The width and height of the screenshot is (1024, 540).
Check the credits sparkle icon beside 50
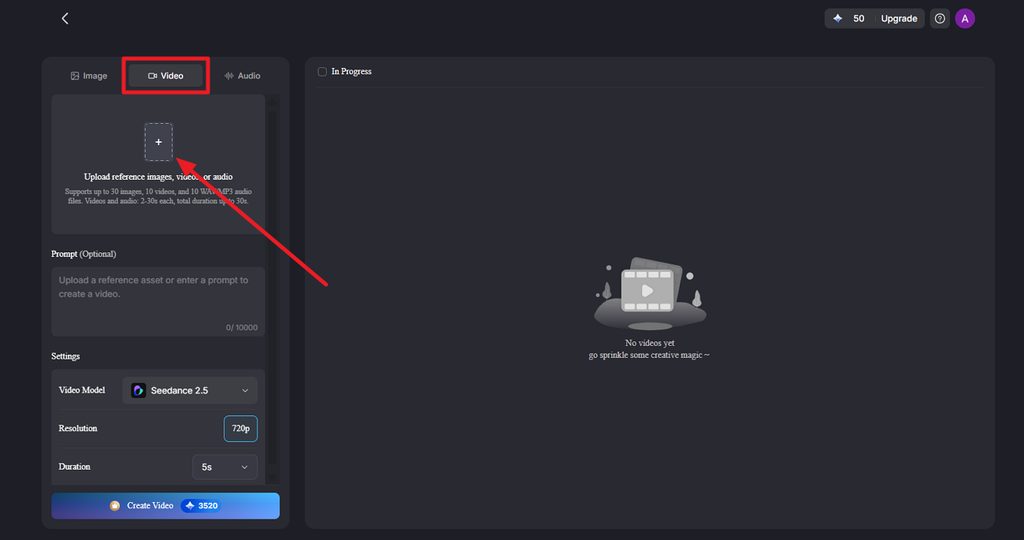(838, 18)
